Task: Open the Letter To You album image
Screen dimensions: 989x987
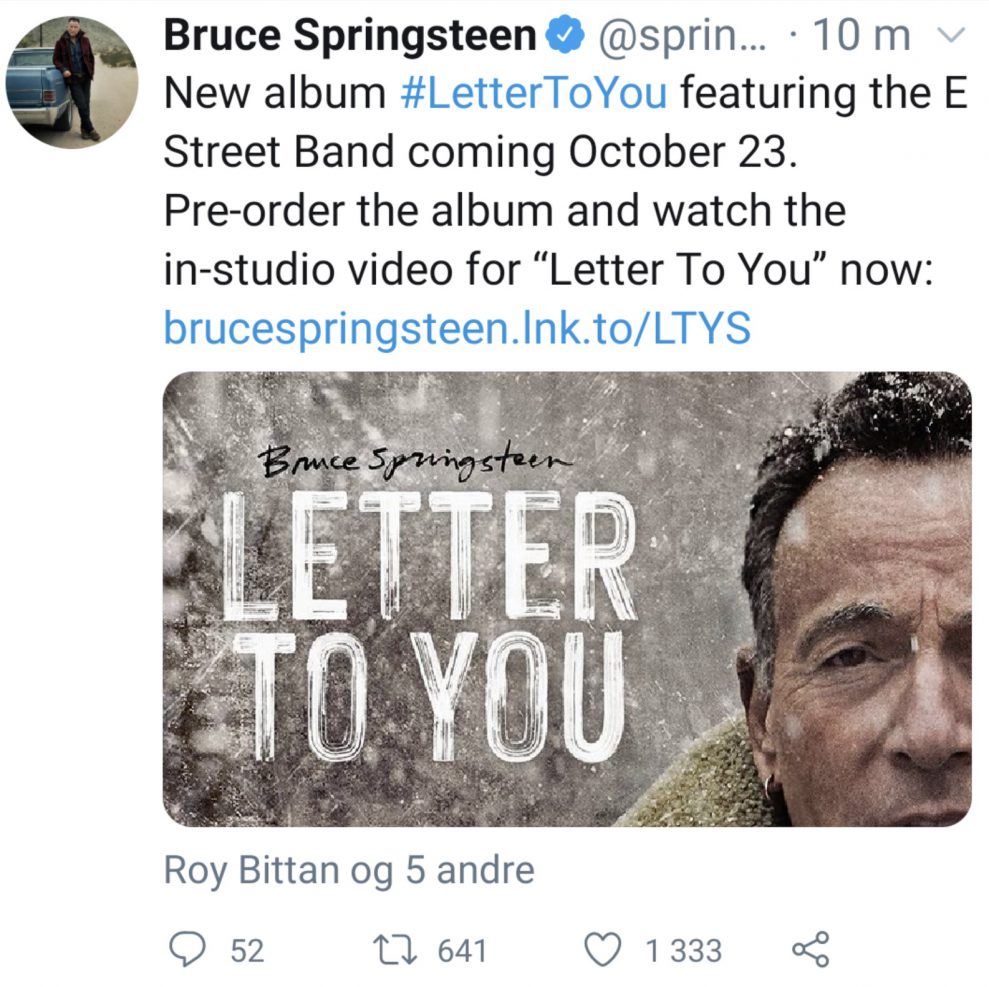Action: point(567,599)
